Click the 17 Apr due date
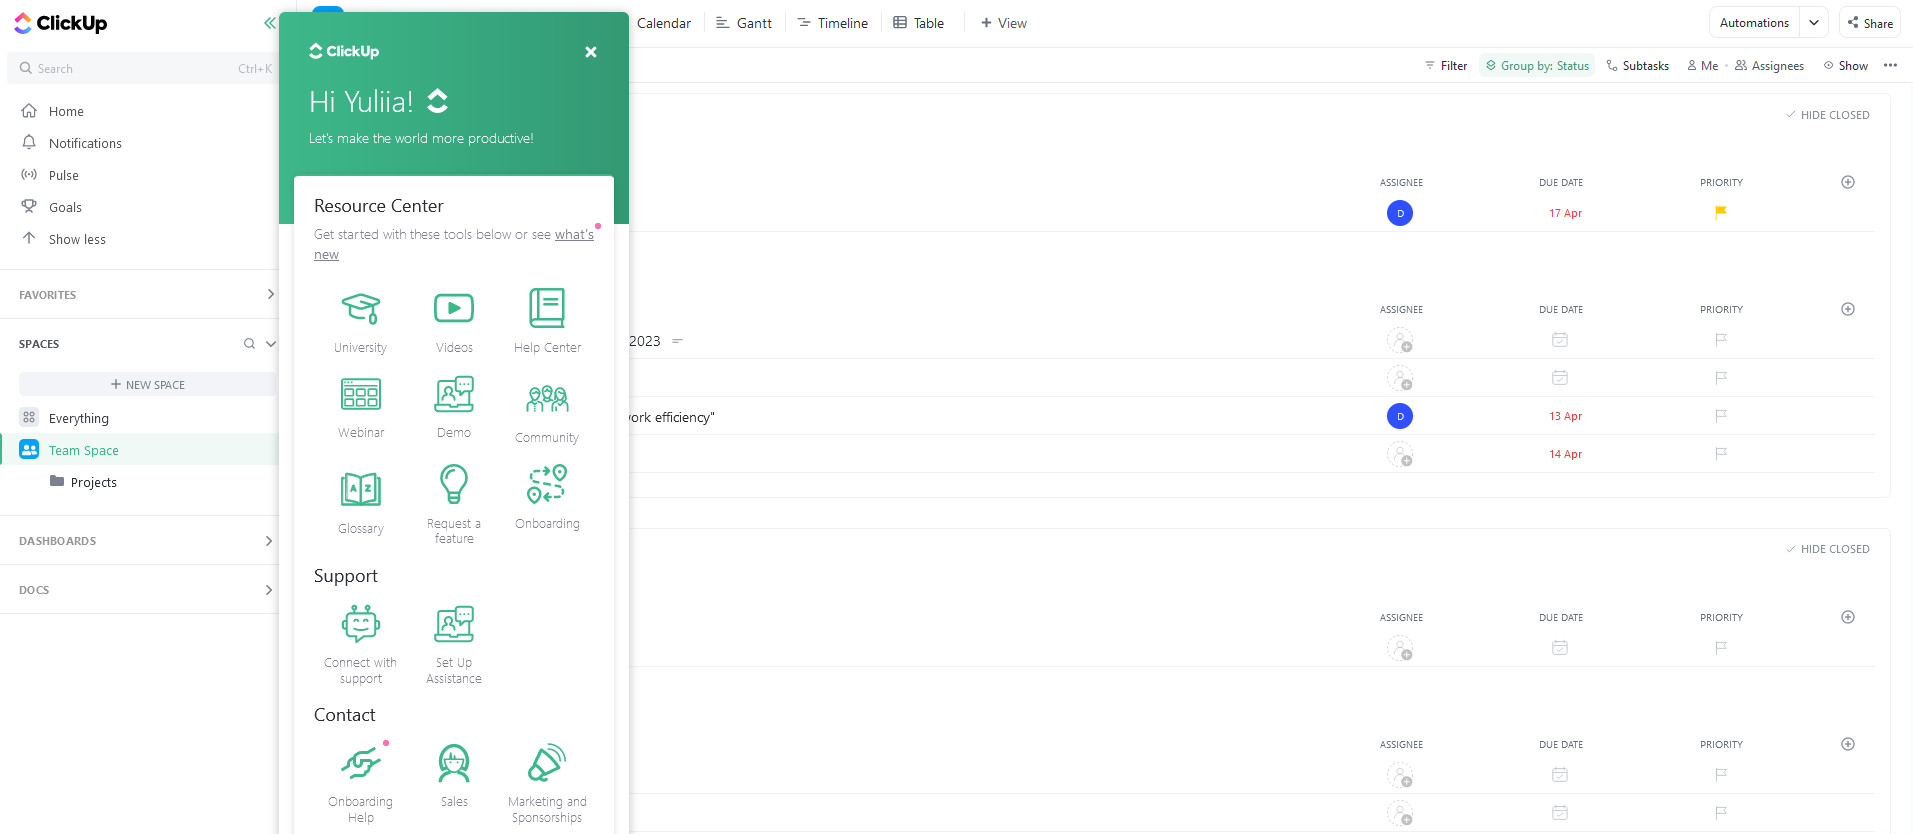 [x=1565, y=213]
